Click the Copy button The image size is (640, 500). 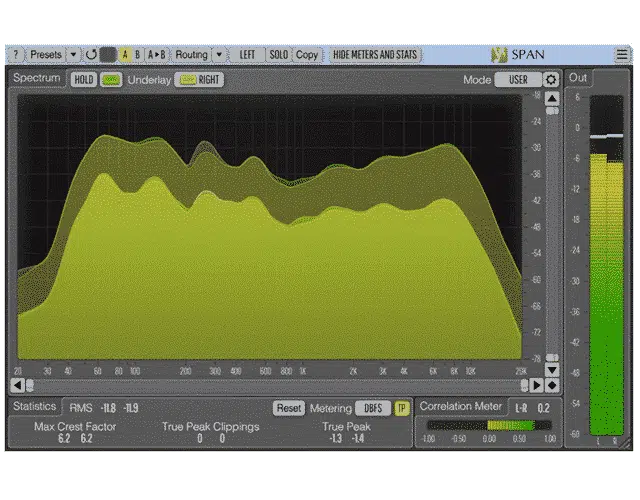coord(307,54)
